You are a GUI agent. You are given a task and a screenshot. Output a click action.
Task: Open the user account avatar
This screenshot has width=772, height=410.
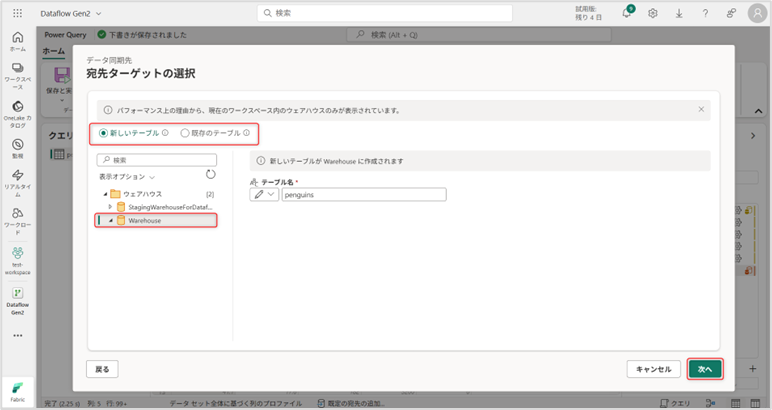click(x=758, y=13)
